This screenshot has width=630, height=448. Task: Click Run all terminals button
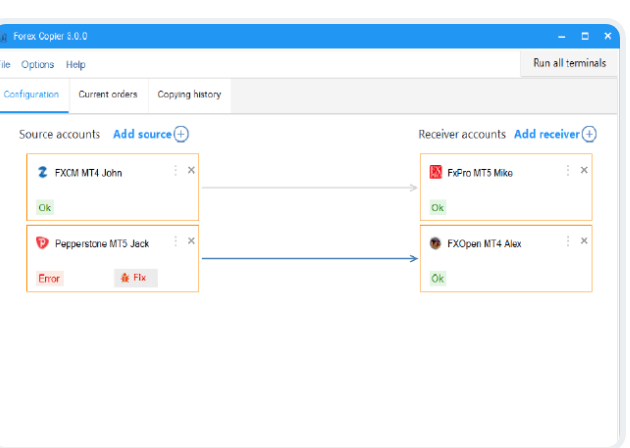pos(569,63)
